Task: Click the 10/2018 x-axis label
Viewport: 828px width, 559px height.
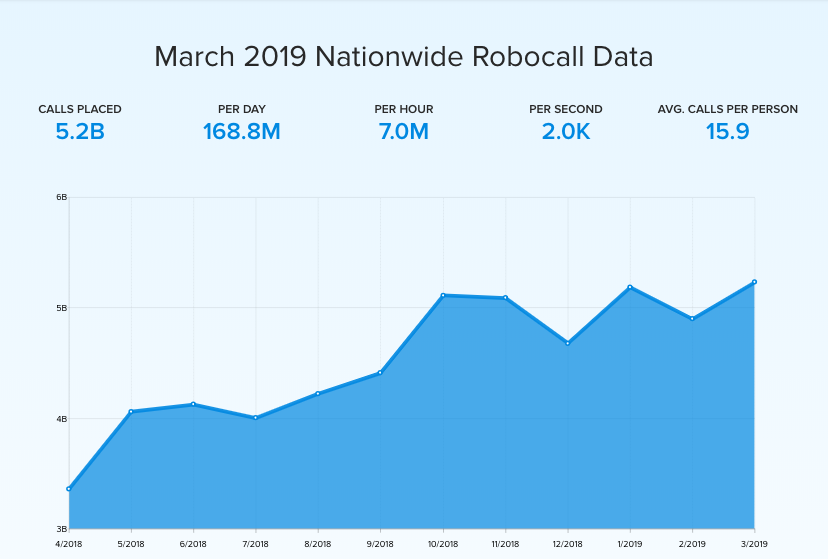Action: (x=443, y=543)
